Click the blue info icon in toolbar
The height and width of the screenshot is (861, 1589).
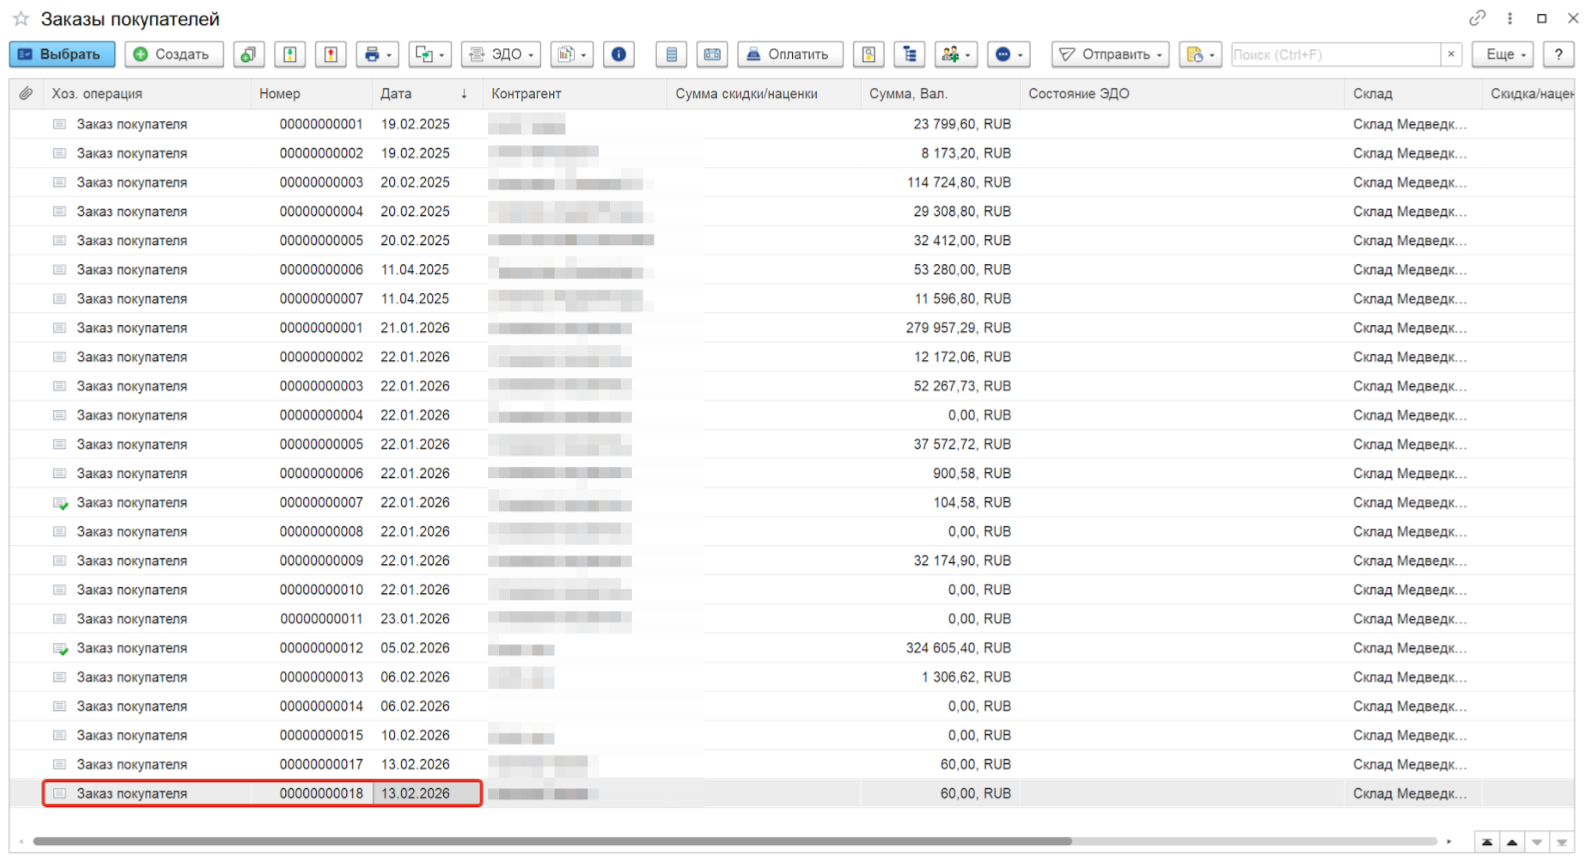pos(619,54)
